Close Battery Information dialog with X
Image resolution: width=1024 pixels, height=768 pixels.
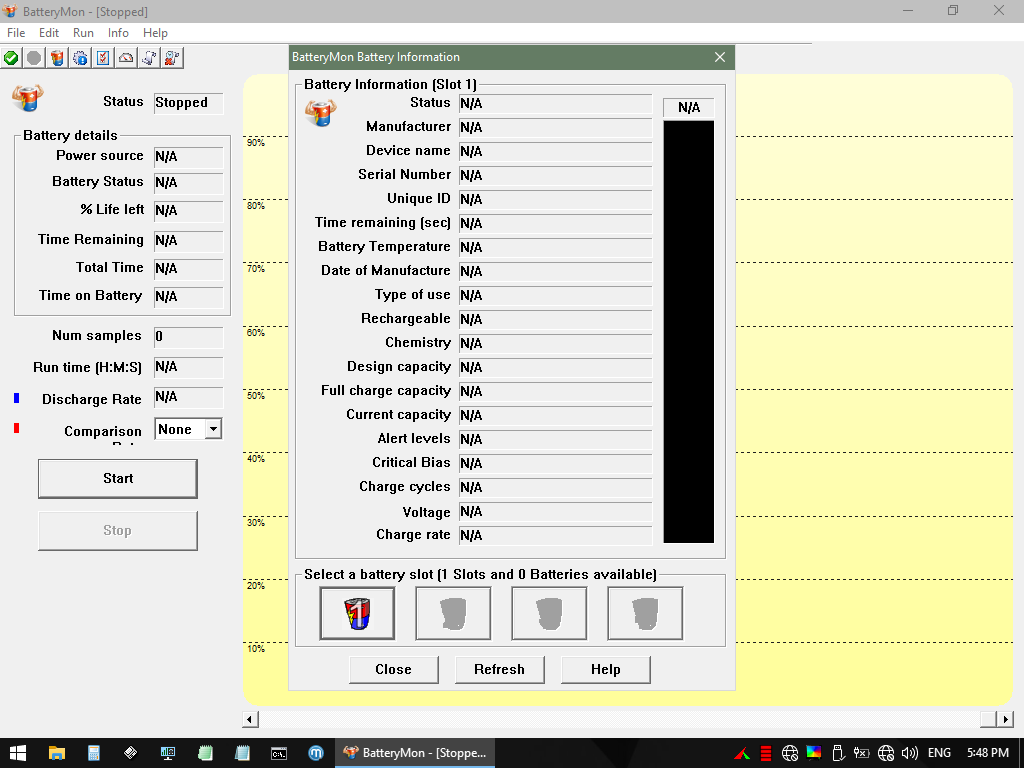tap(720, 57)
